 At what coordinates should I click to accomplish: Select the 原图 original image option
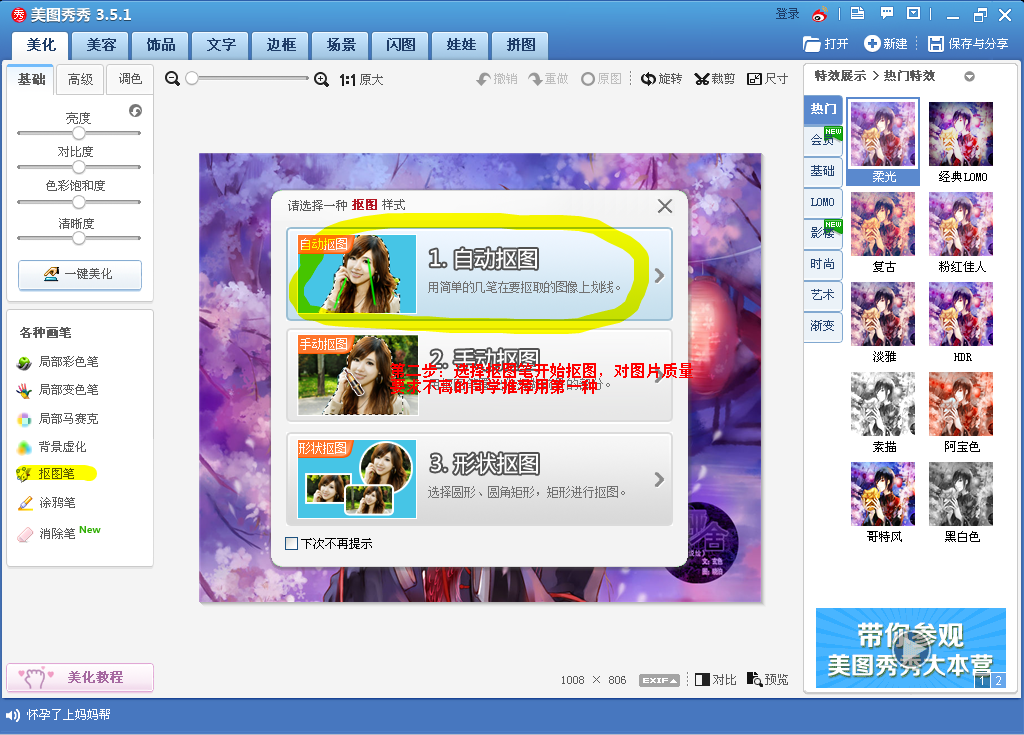(x=601, y=79)
